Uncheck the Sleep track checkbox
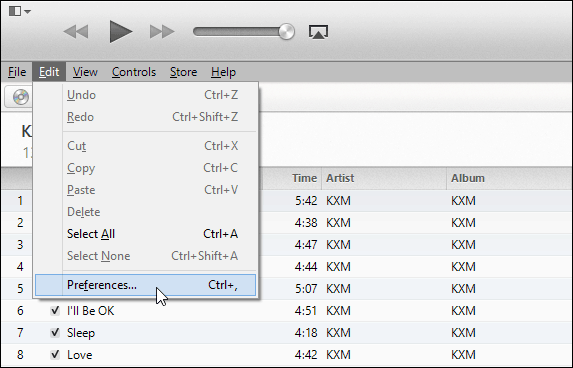Viewport: 573px width, 368px height. pos(55,333)
